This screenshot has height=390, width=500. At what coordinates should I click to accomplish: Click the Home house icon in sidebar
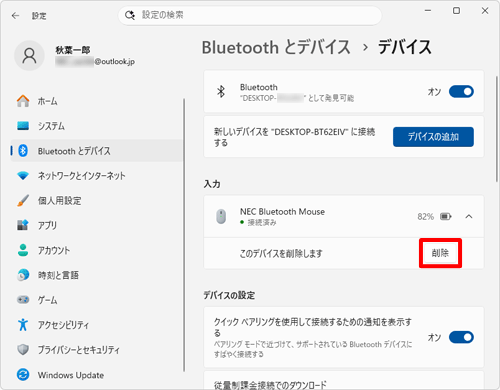23,101
